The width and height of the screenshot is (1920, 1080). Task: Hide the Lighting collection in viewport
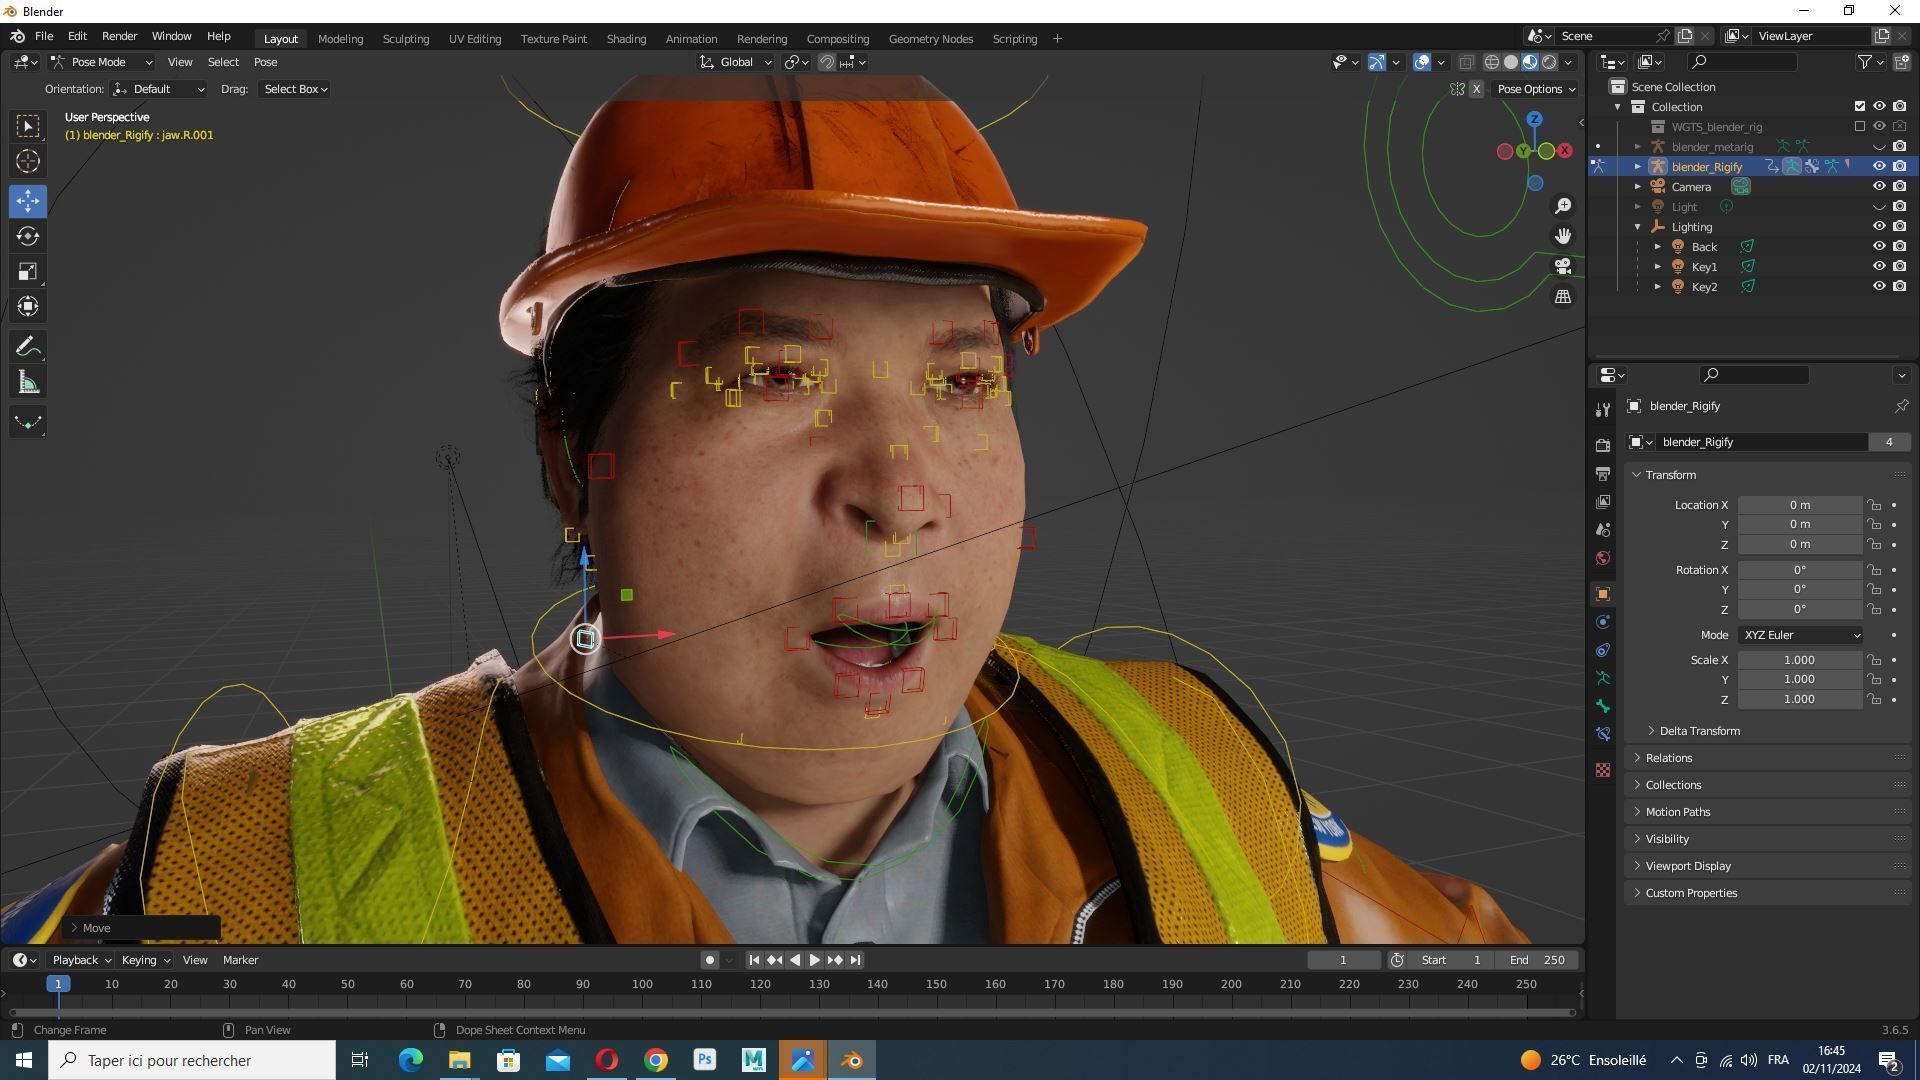tap(1879, 227)
